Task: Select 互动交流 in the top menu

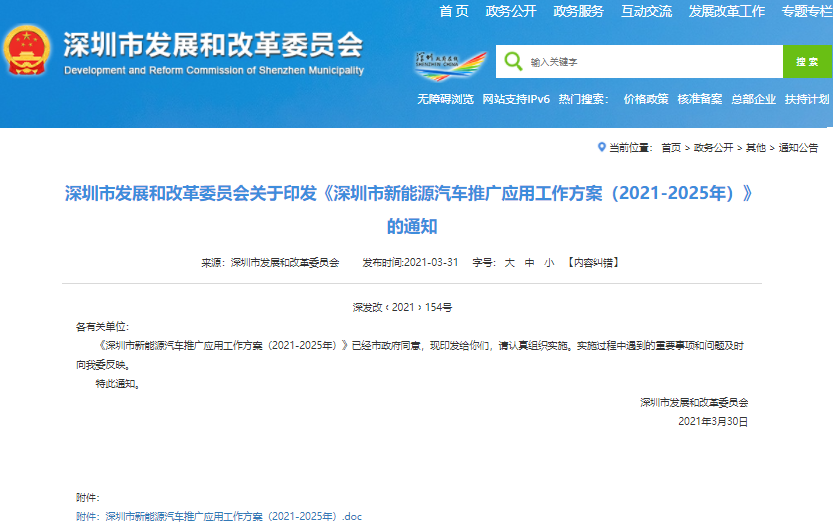Action: [x=646, y=11]
